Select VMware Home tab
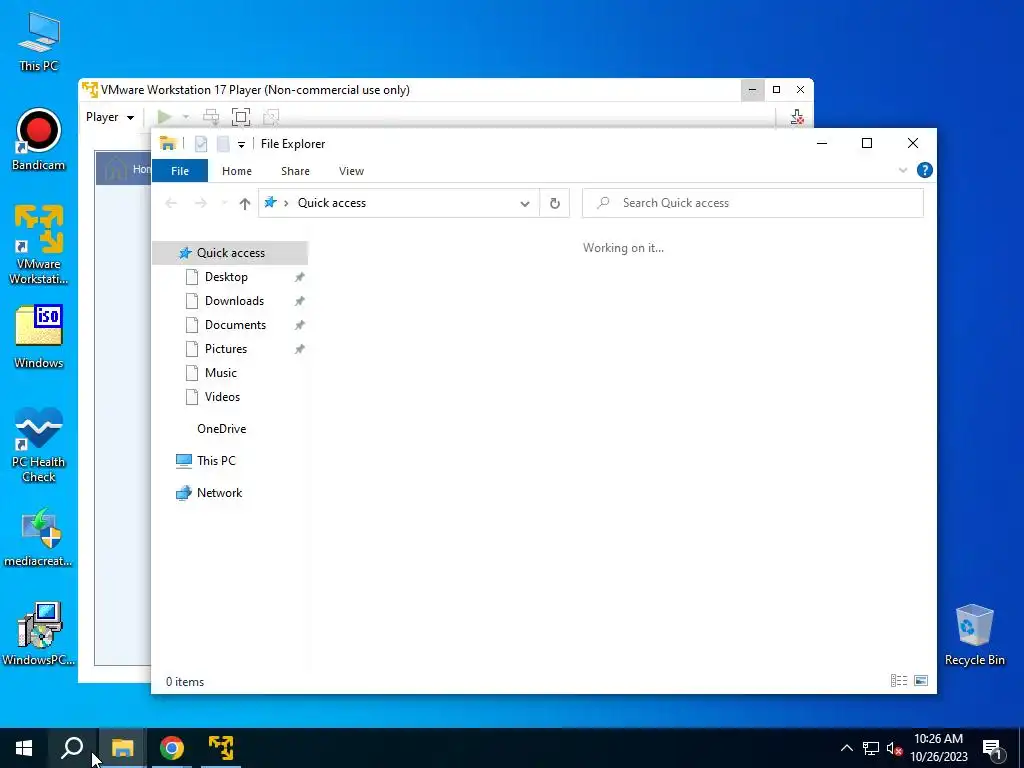 [x=123, y=169]
